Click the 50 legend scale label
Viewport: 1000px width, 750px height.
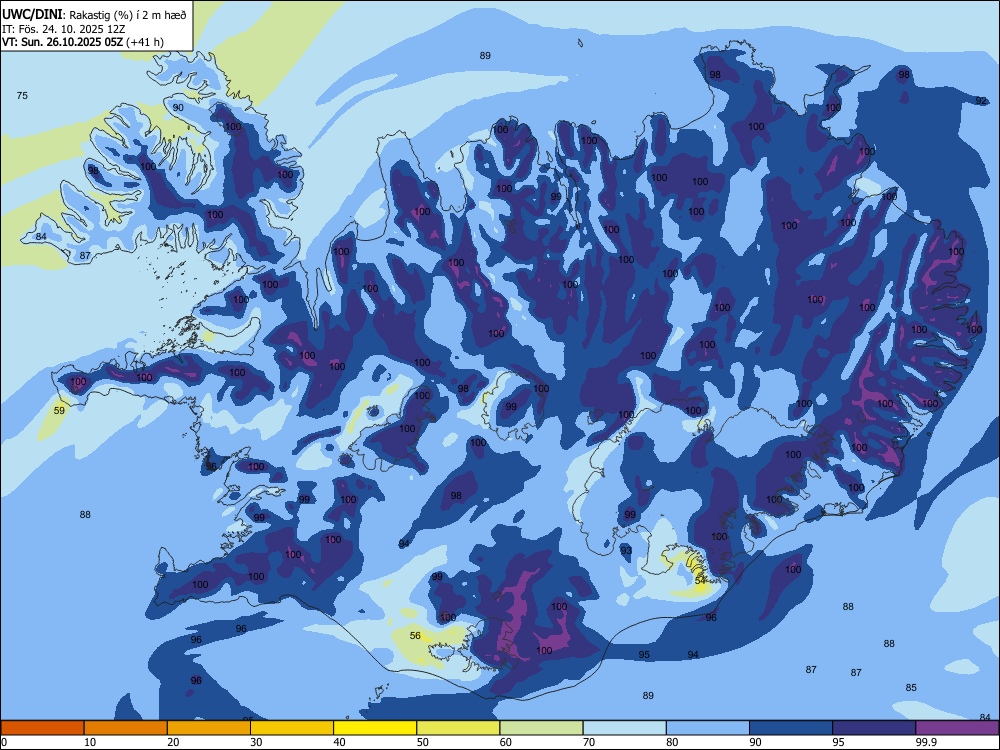coord(422,742)
